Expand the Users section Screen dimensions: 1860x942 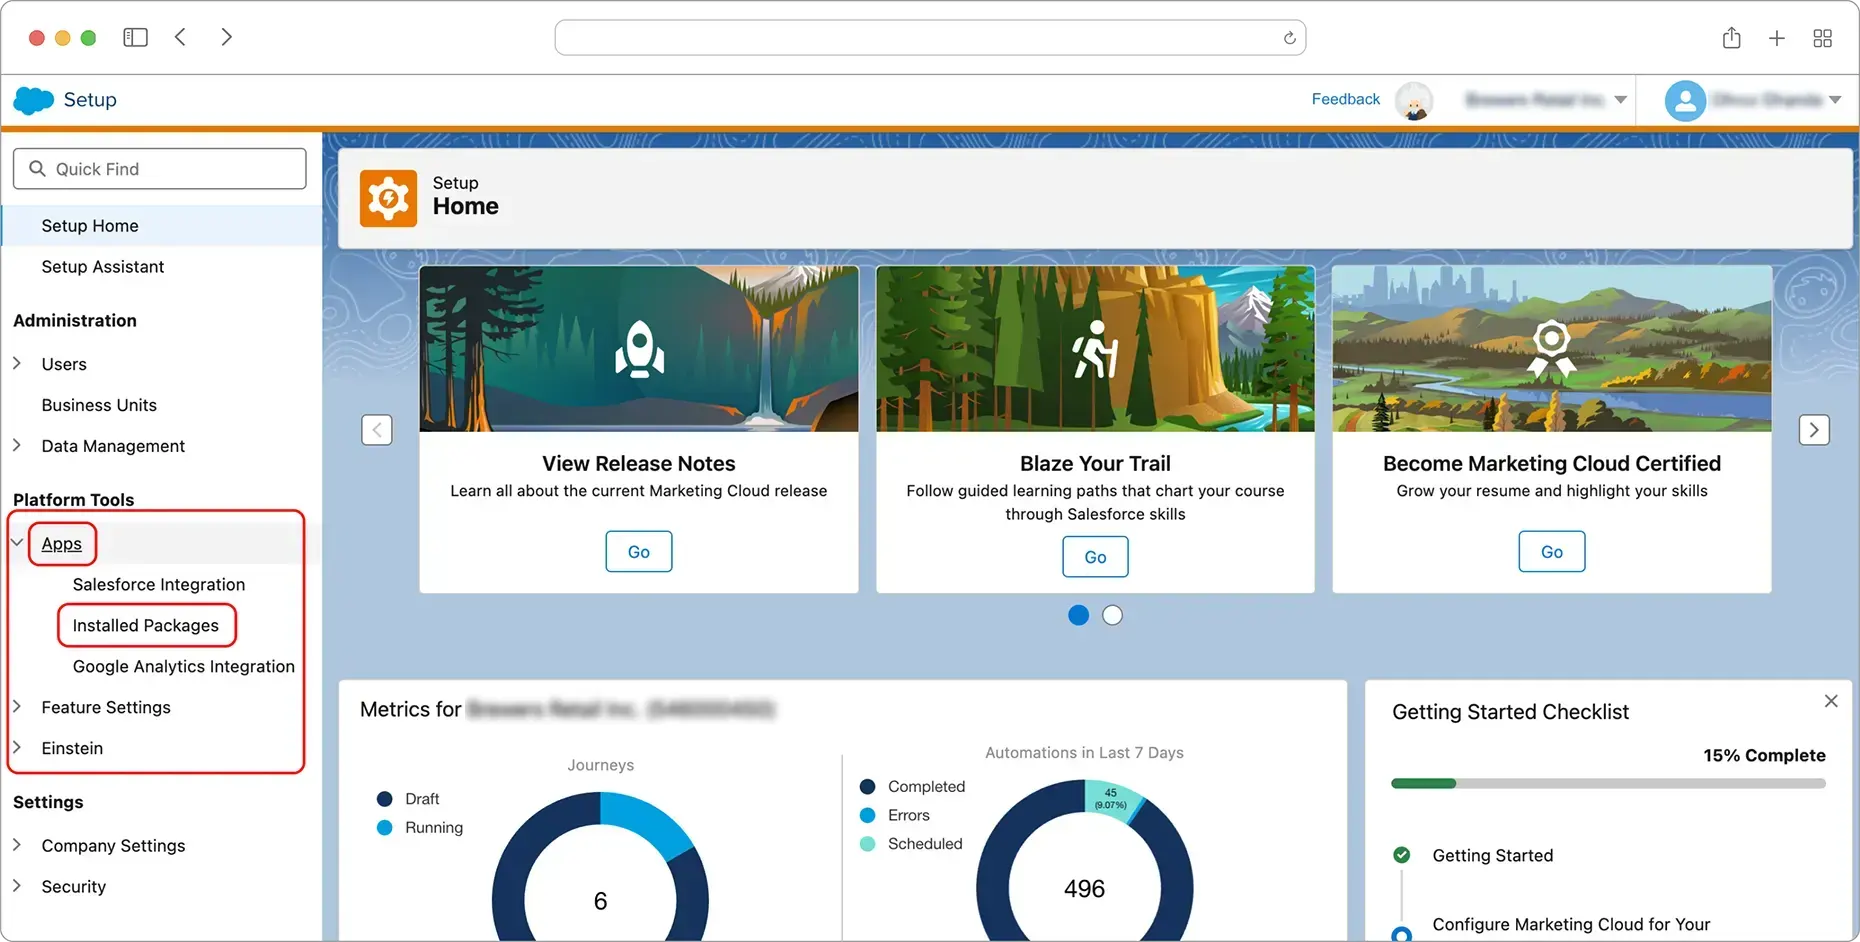pyautogui.click(x=17, y=363)
